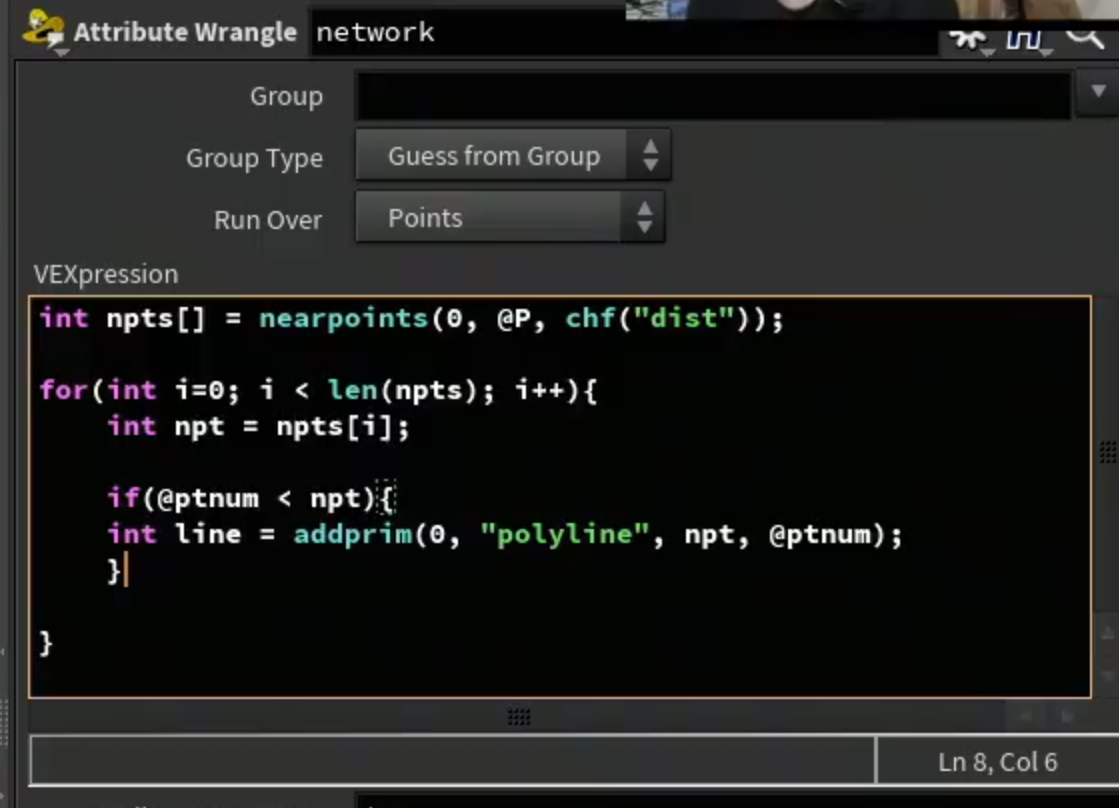Click the Ln 8, Col 6 indicator
The height and width of the screenshot is (808, 1119).
point(998,762)
